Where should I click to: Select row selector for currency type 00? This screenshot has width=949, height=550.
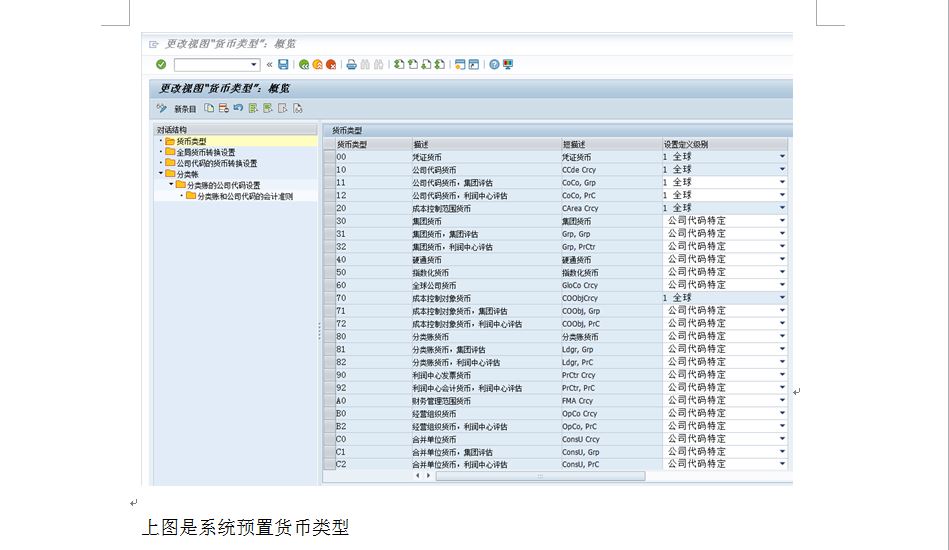pos(329,157)
